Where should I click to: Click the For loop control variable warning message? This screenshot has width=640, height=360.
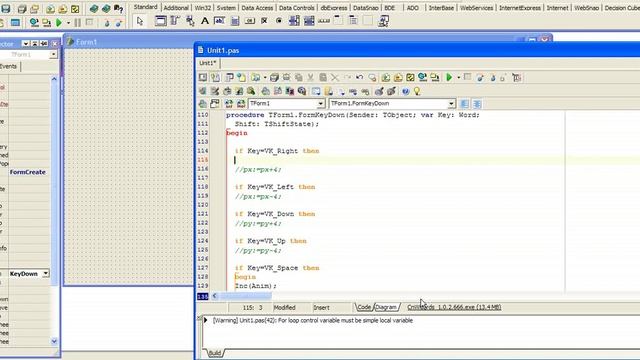(313, 320)
